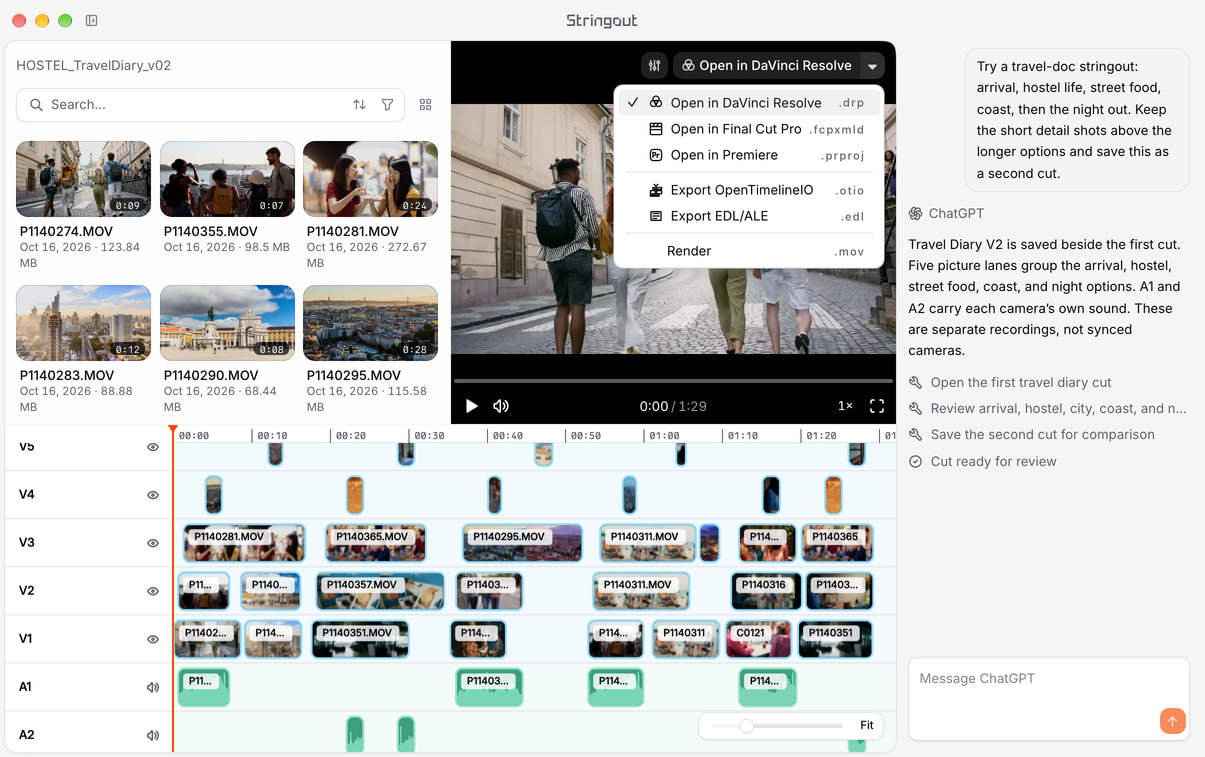This screenshot has width=1205, height=757.
Task: Click Fit to fit the timeline
Action: pyautogui.click(x=866, y=725)
